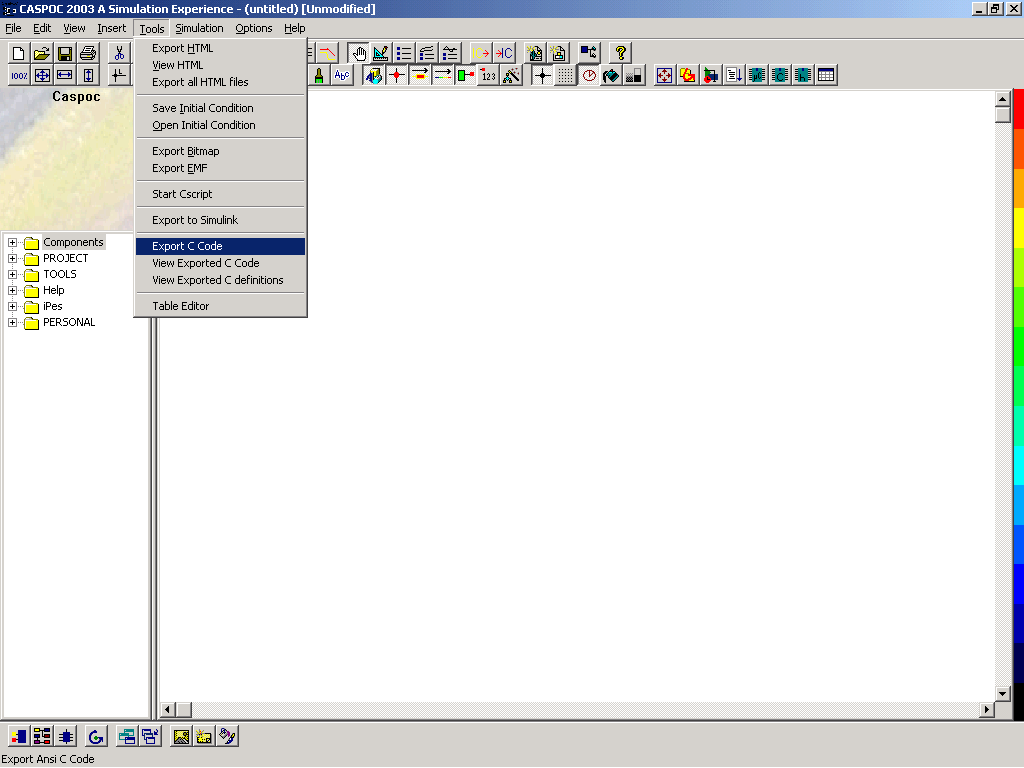Click the 123 numbering icon
Screen dimensions: 1024x768
tap(488, 76)
